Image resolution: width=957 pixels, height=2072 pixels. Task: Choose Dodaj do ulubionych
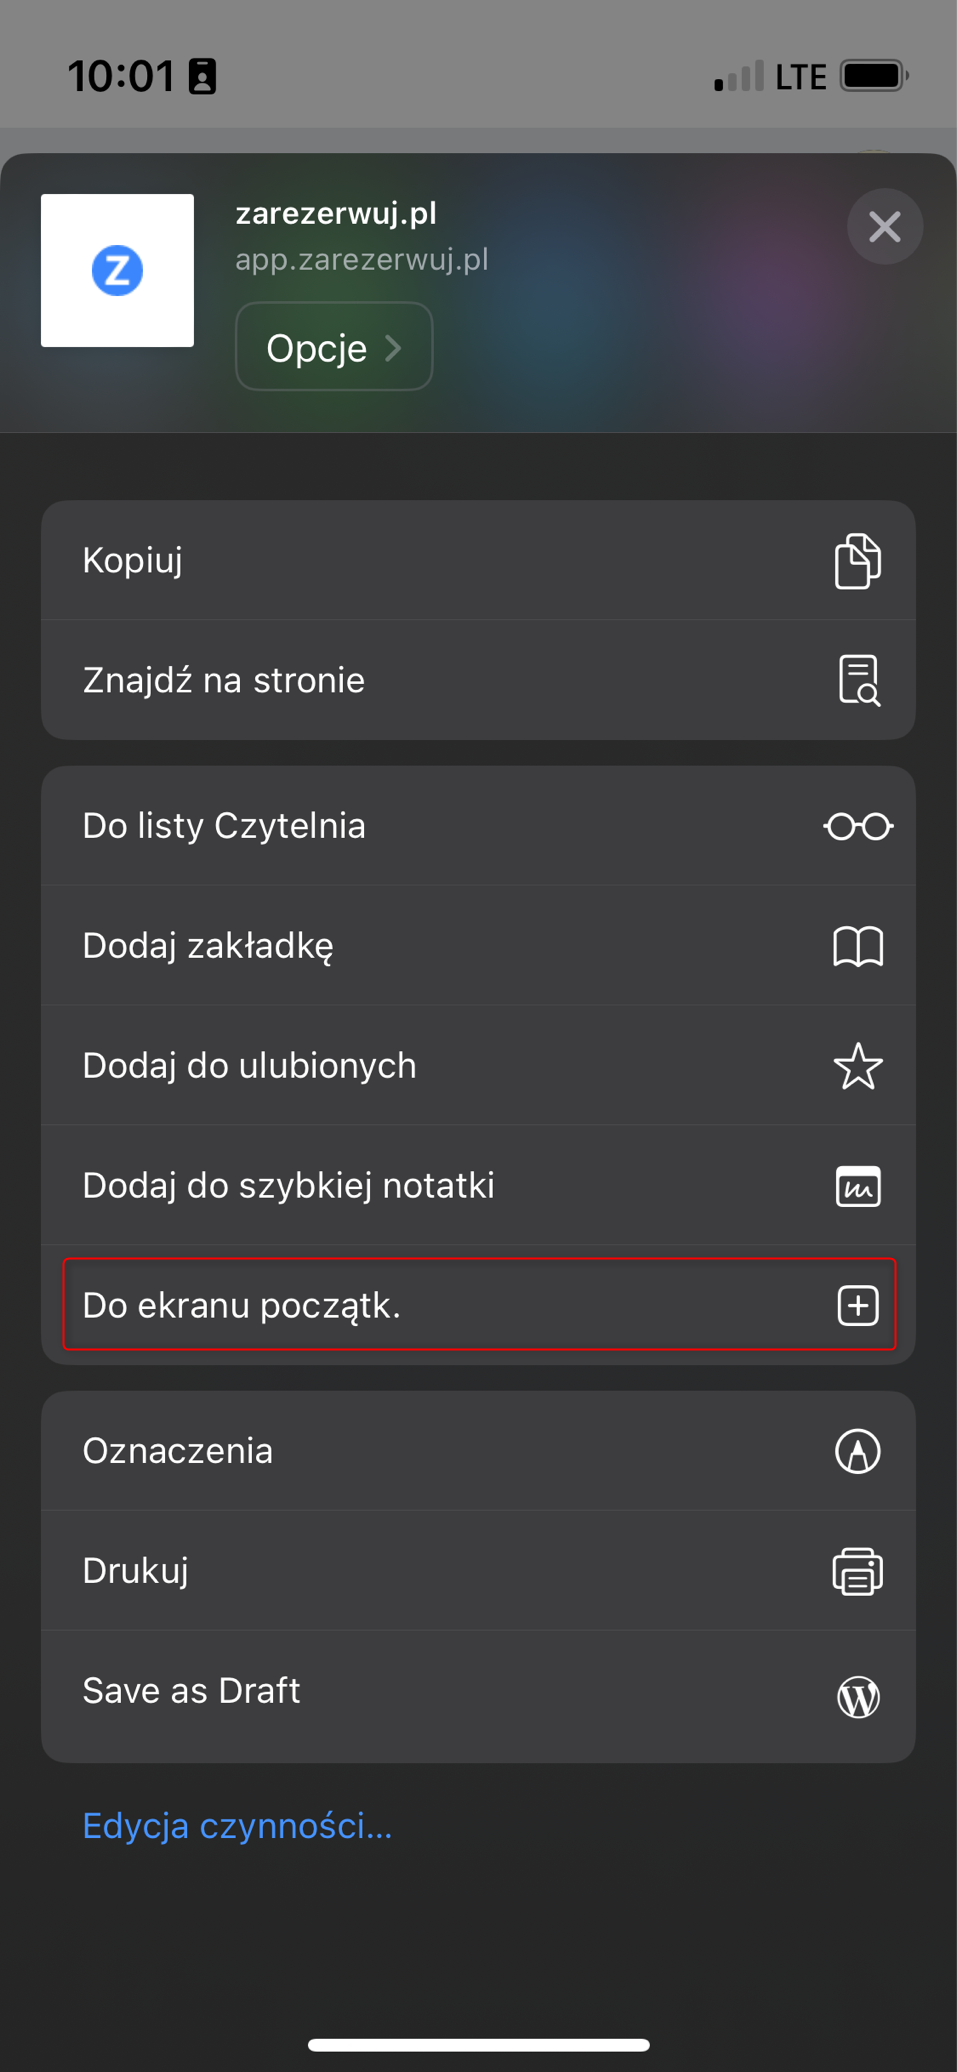250,1066
